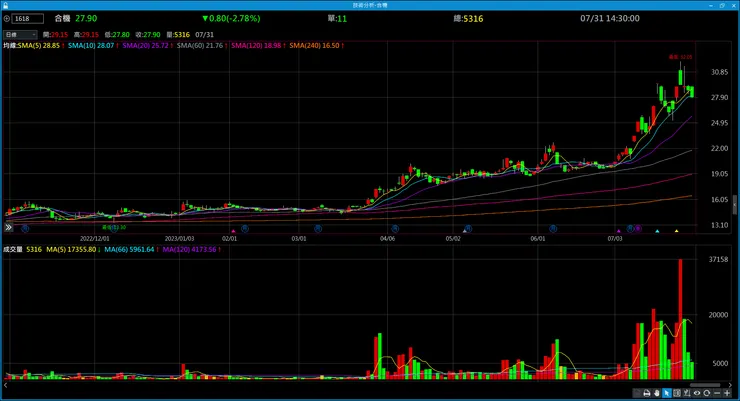Click the blue circle event marker near 03/01
The width and height of the screenshot is (740, 401).
coord(318,229)
